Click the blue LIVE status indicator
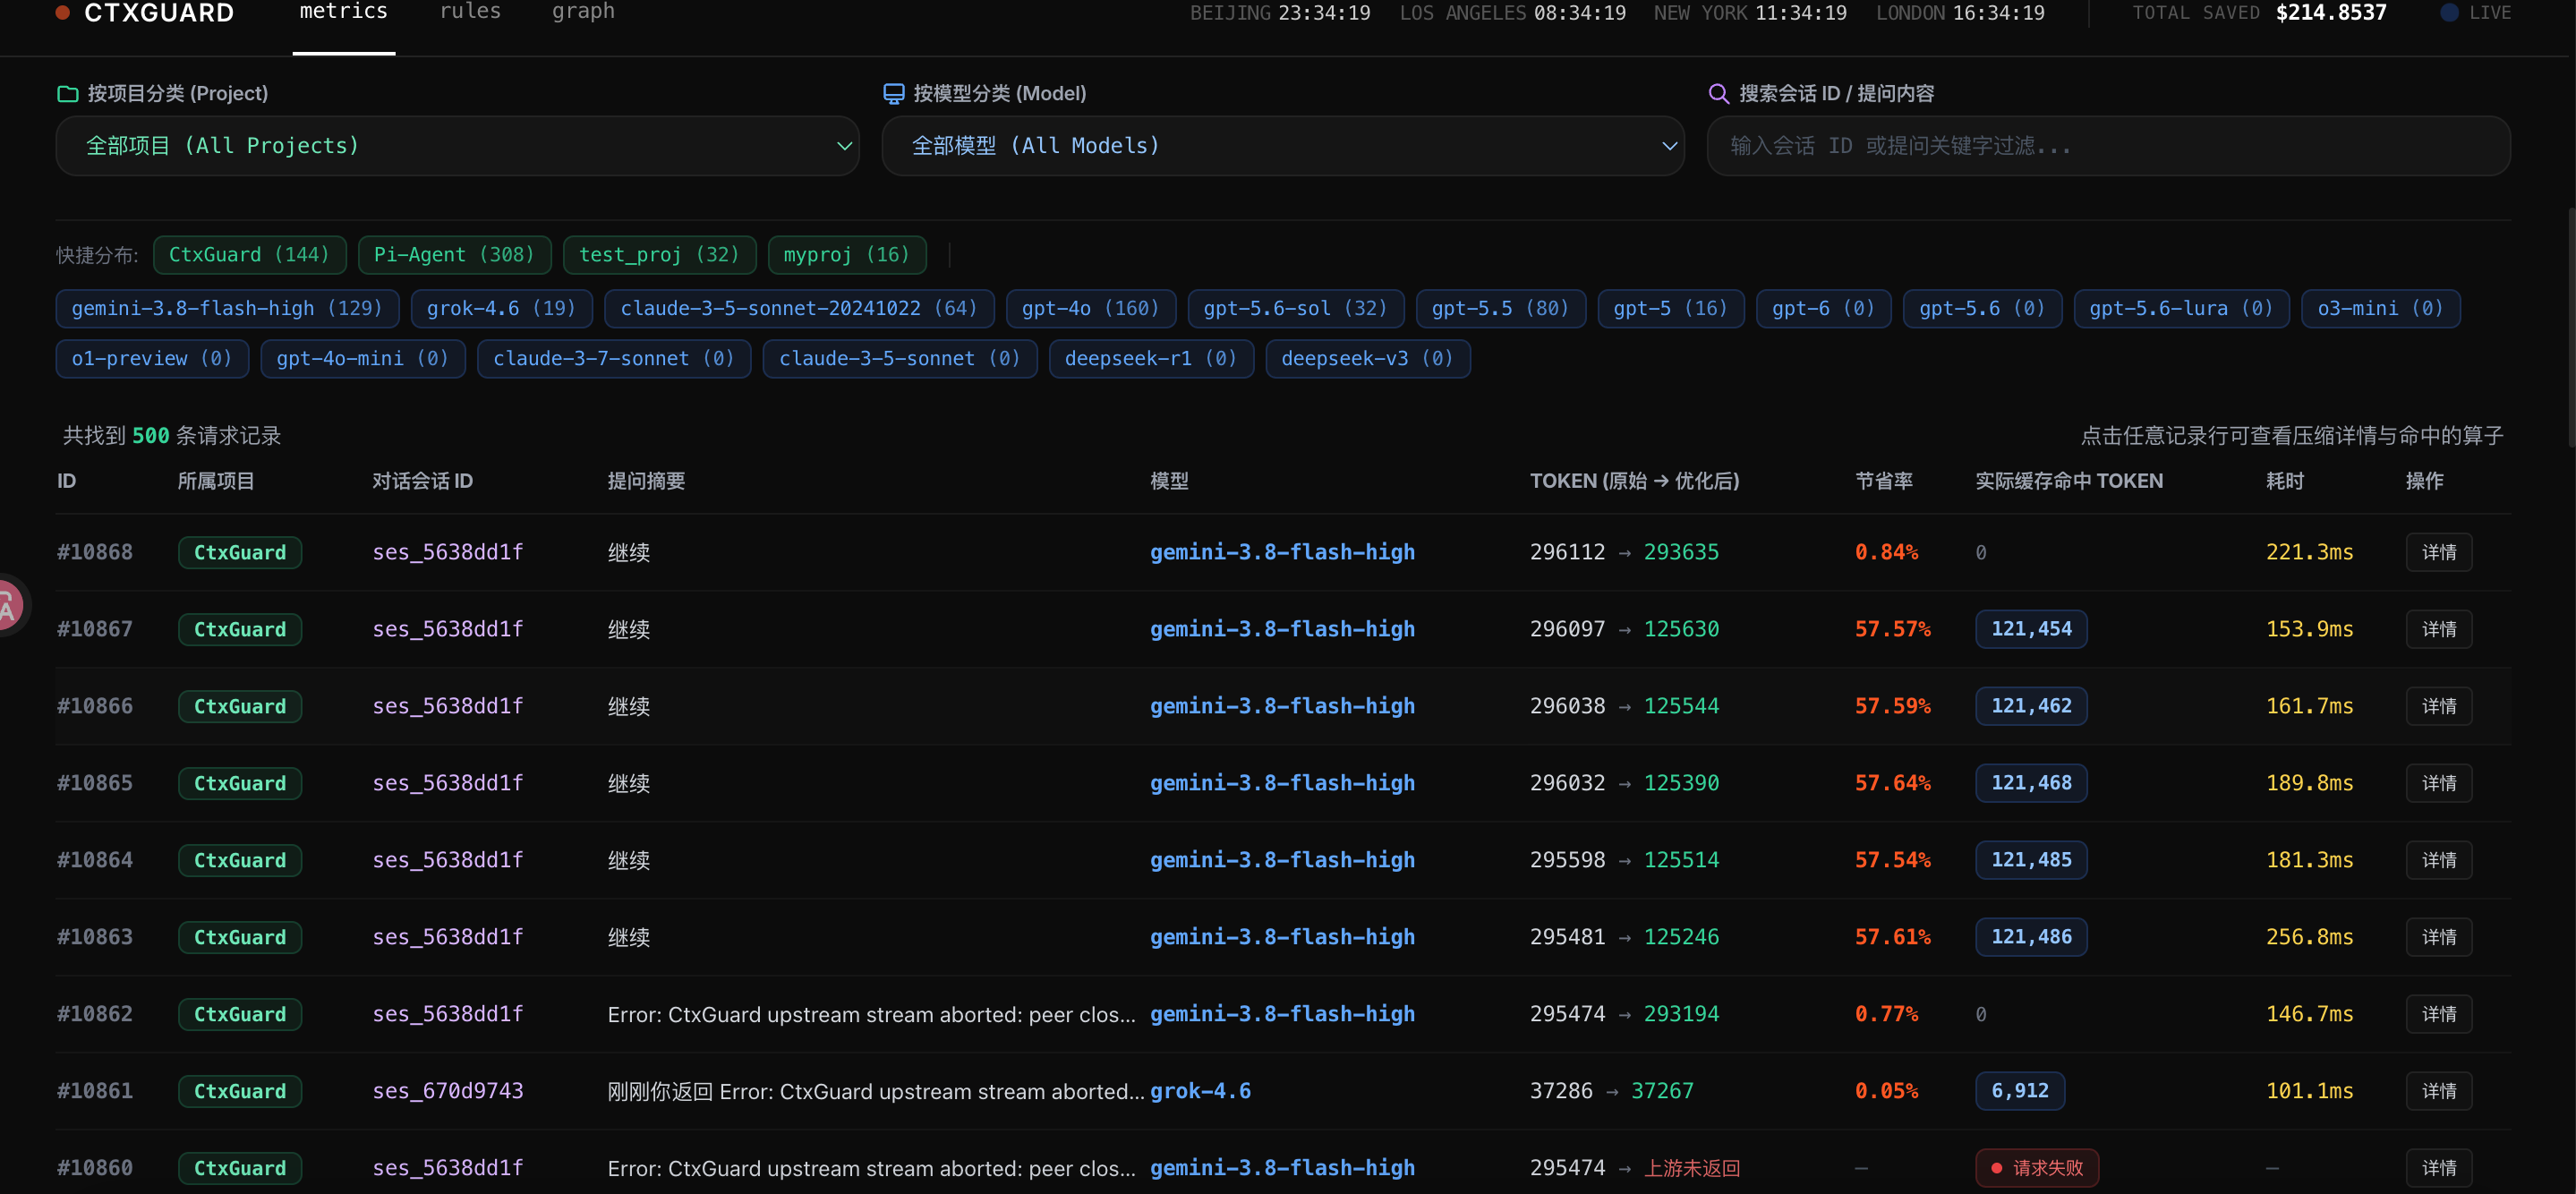The image size is (2576, 1194). (2449, 13)
